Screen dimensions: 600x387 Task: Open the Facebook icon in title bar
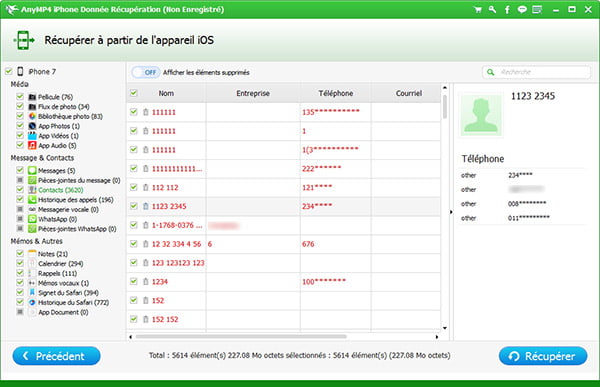click(x=507, y=10)
